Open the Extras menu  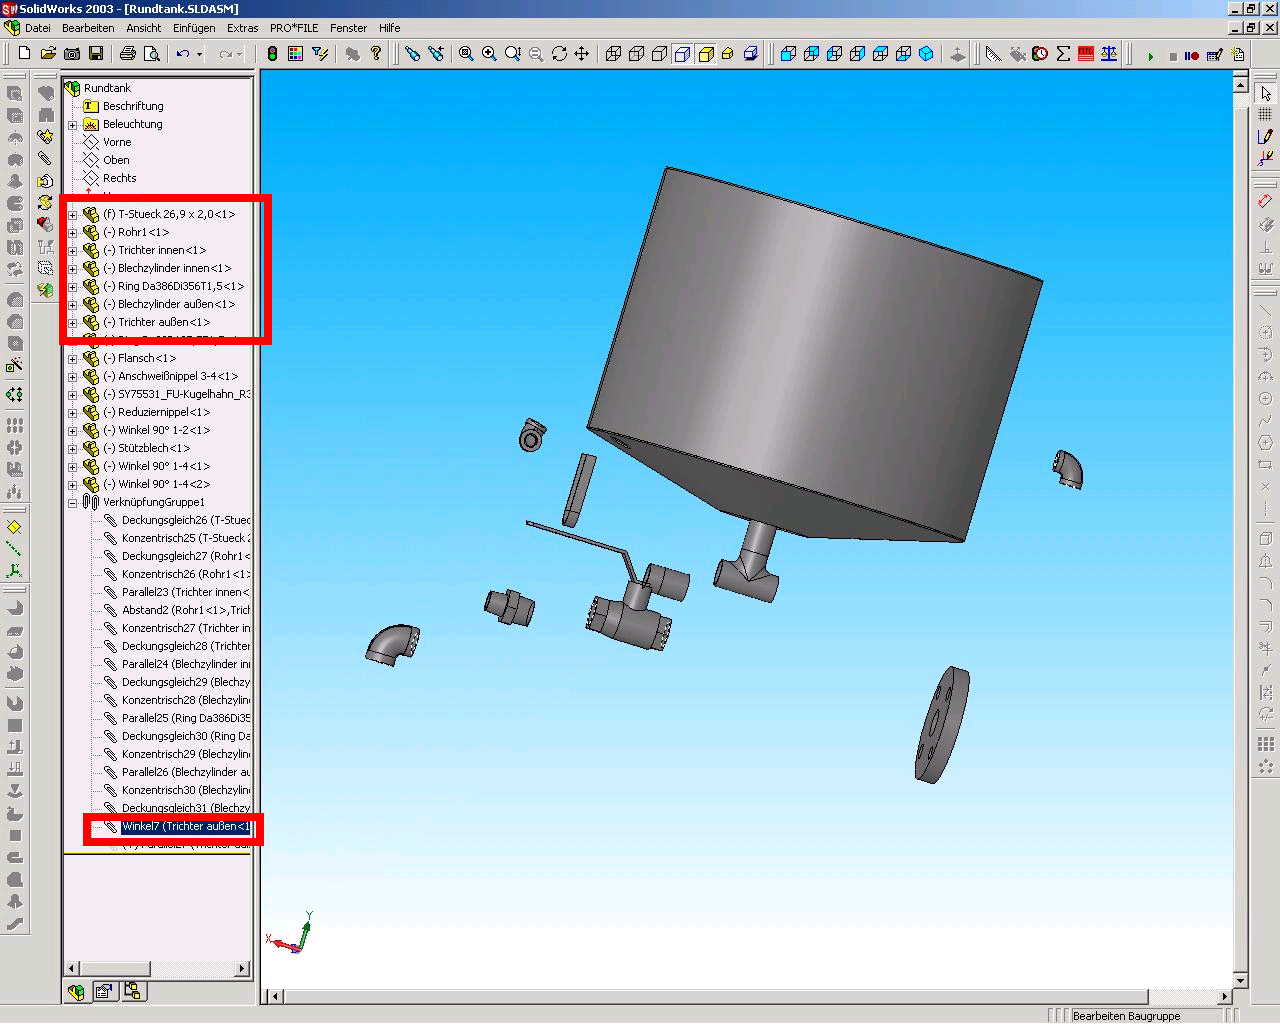[242, 28]
